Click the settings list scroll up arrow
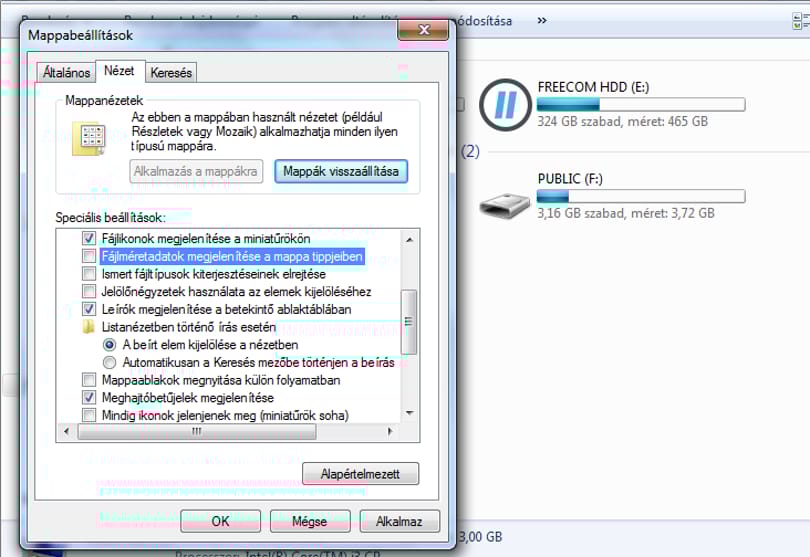Image resolution: width=810 pixels, height=557 pixels. 410,239
